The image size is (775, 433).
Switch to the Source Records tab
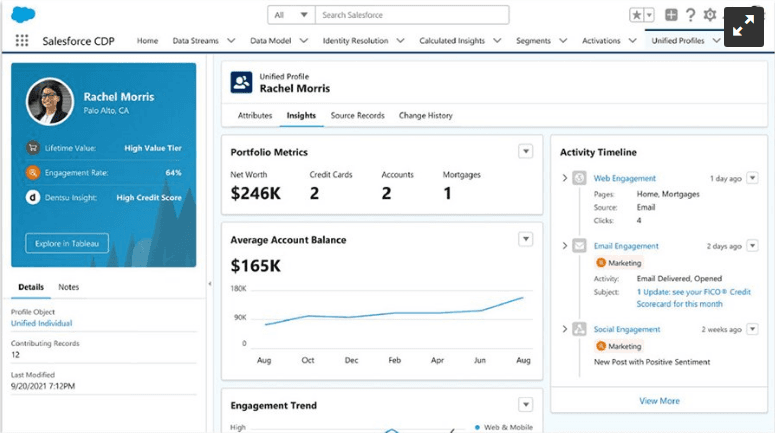click(357, 116)
